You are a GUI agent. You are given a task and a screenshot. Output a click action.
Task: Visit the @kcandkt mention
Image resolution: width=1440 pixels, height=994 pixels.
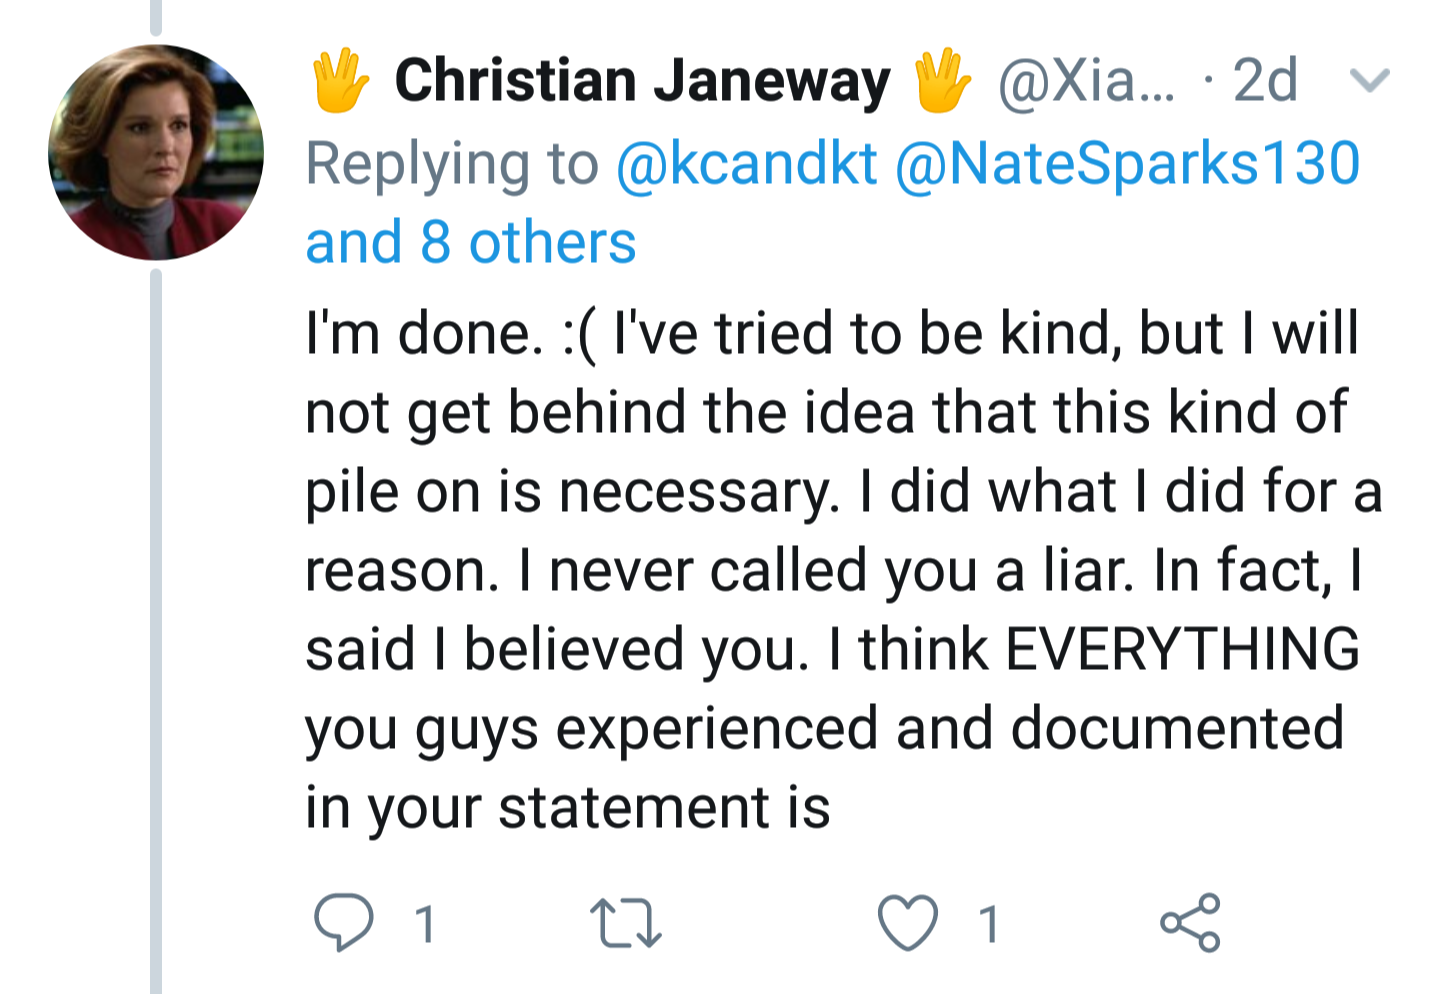click(746, 163)
